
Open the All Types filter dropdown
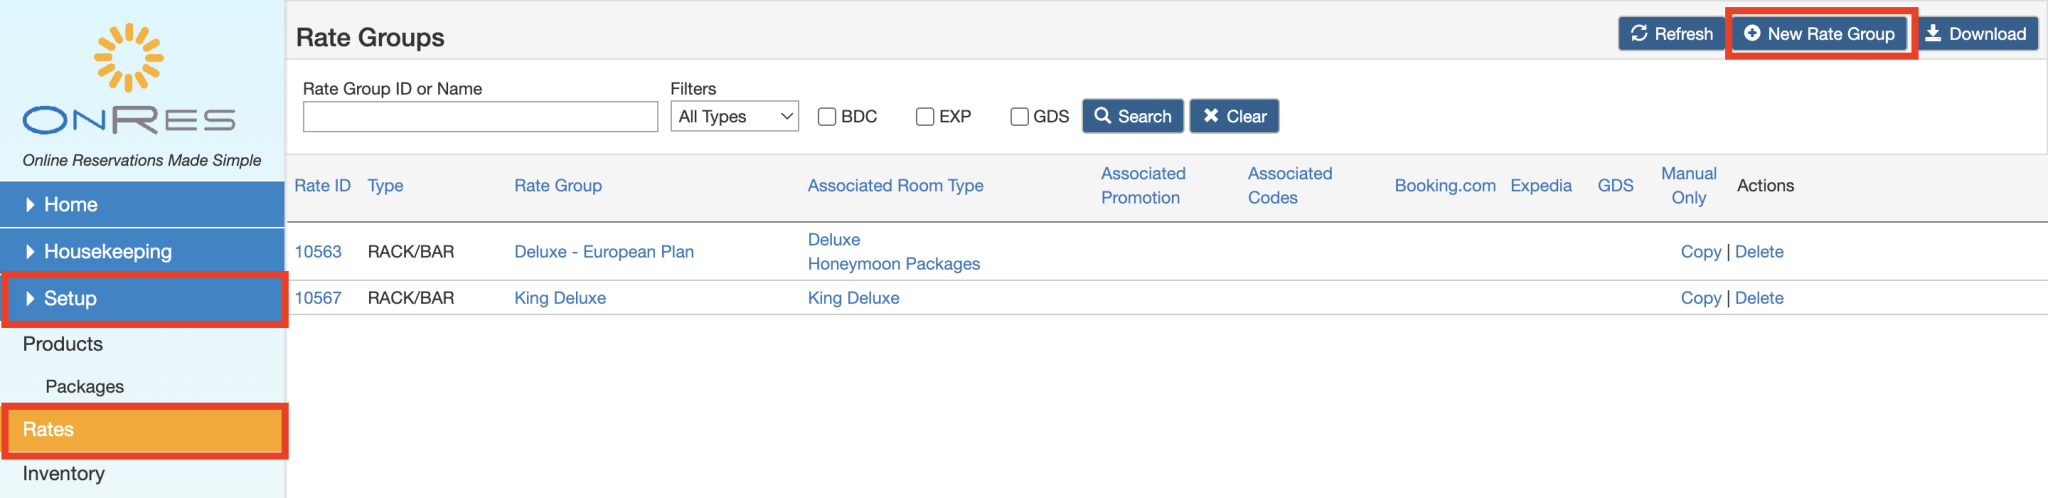[734, 117]
